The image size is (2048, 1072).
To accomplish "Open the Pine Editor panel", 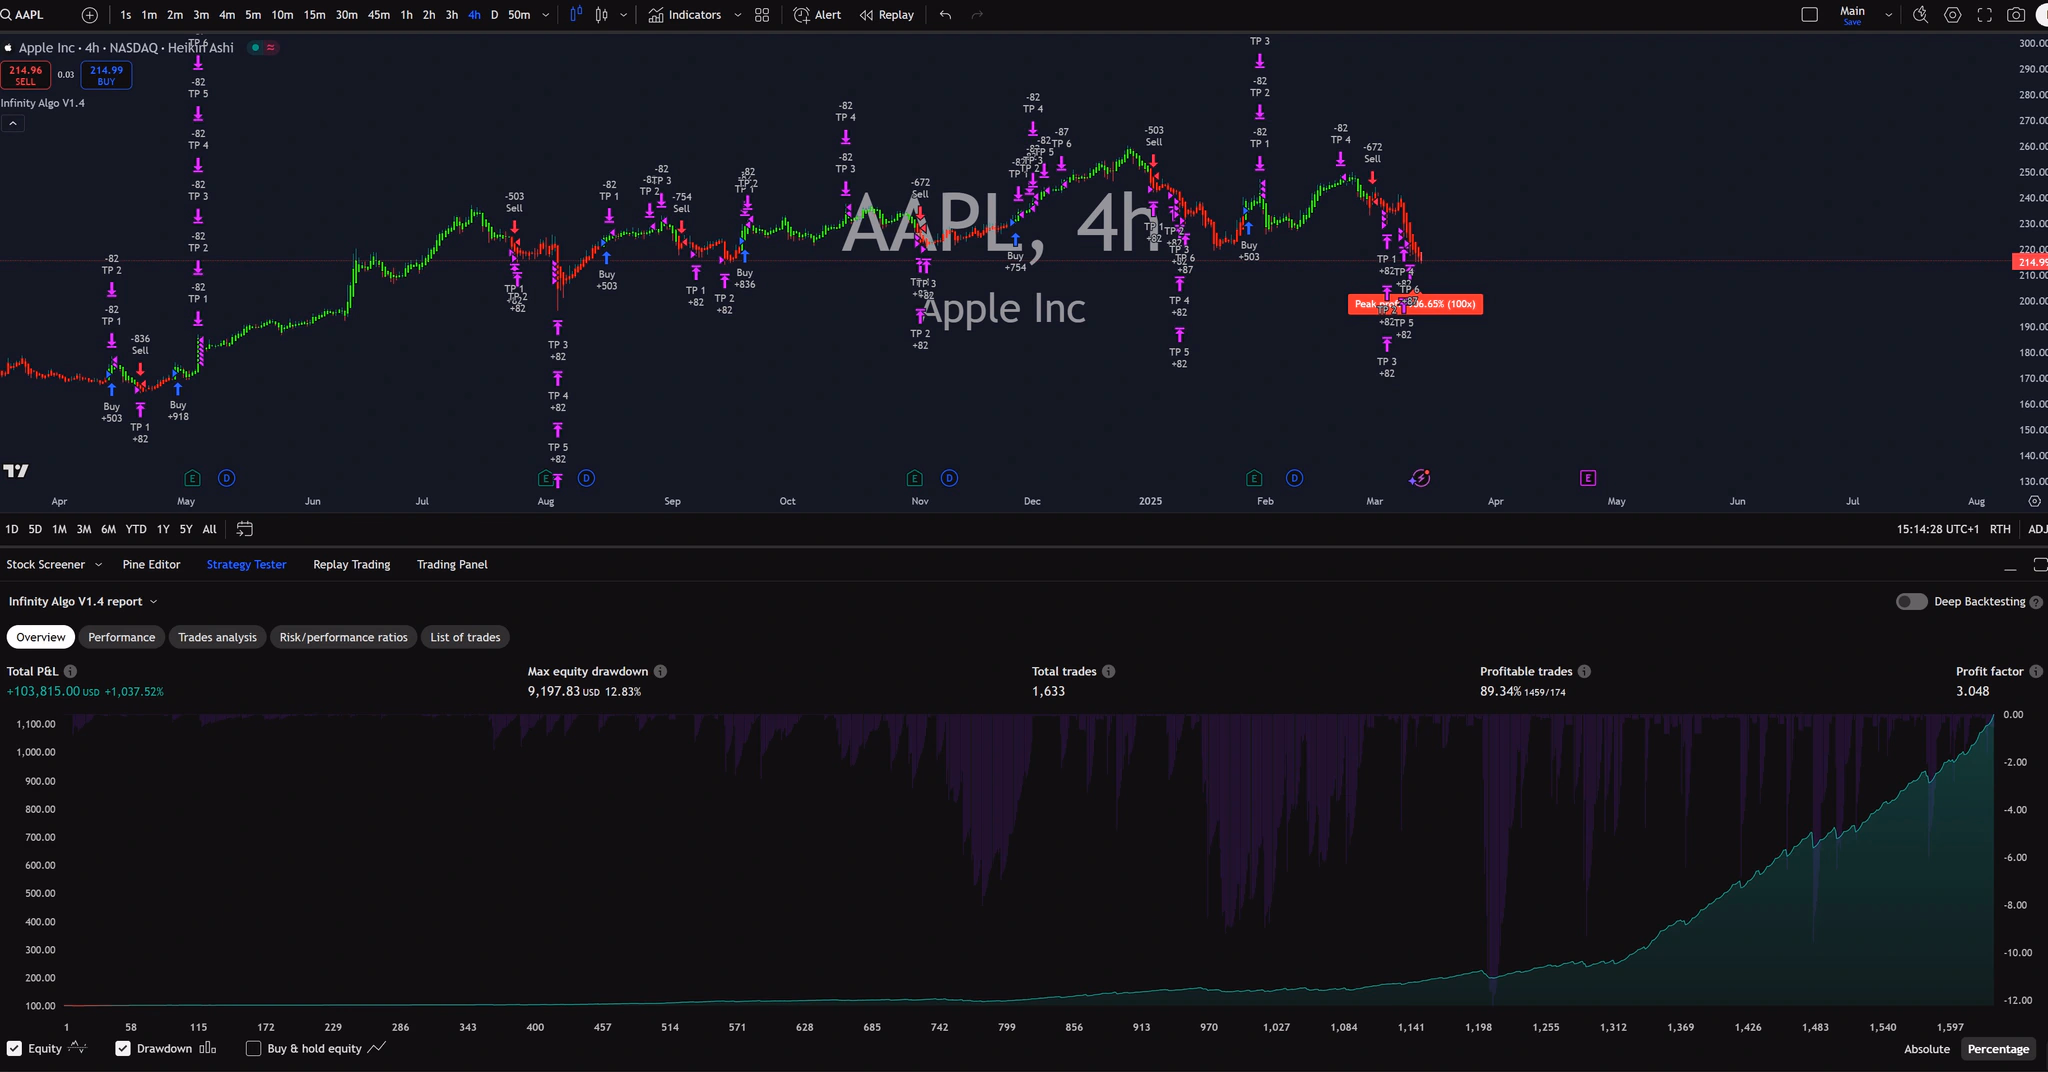I will (152, 564).
